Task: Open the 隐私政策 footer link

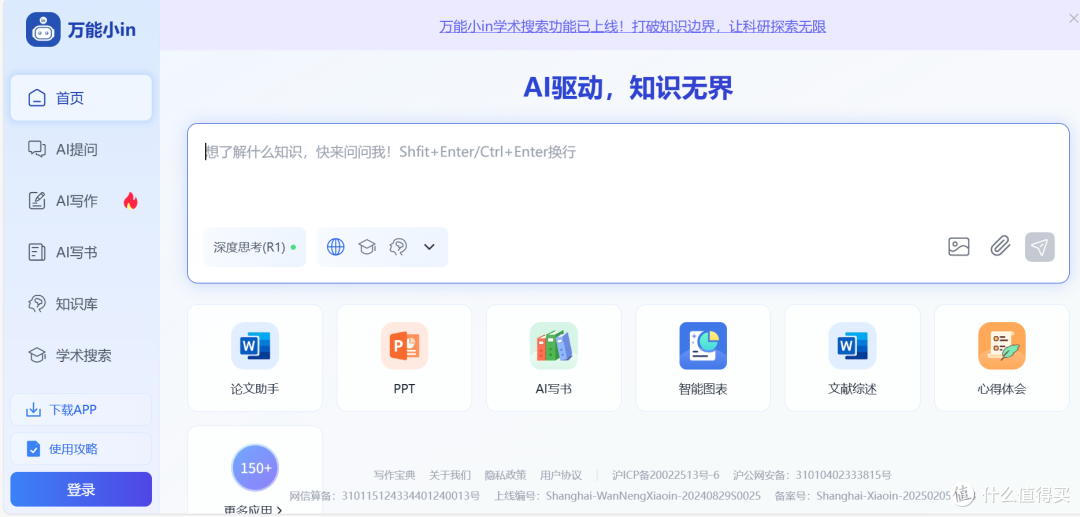Action: 505,475
